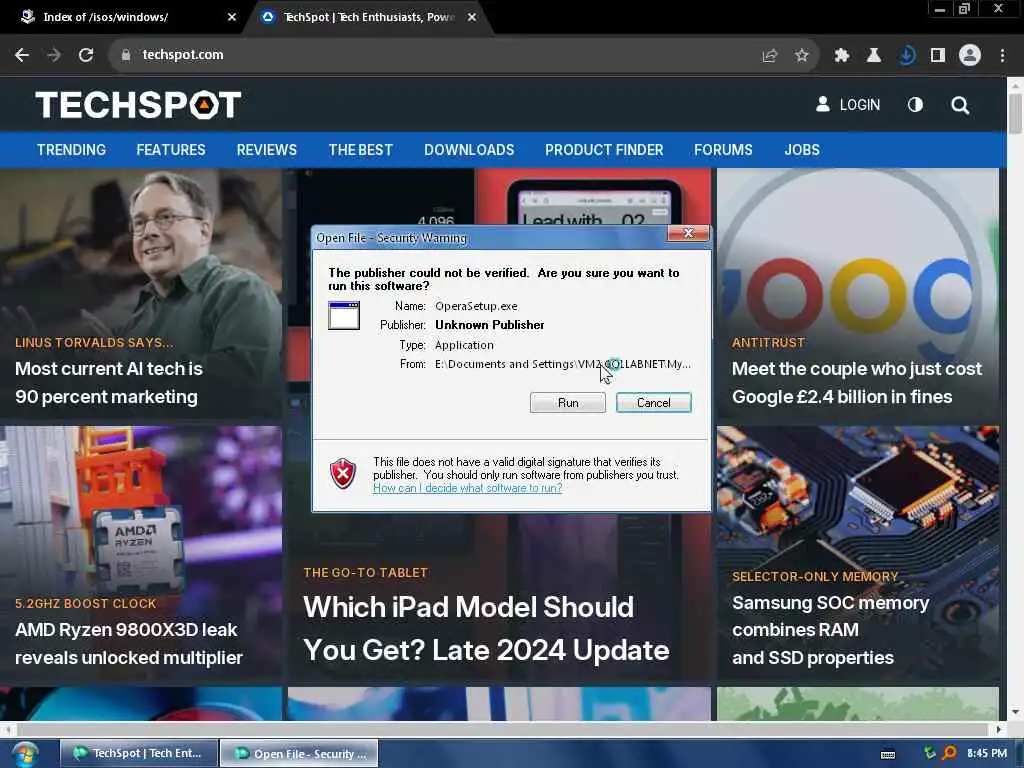
Task: Open Linus Torvalds AI marketing article
Action: point(108,383)
